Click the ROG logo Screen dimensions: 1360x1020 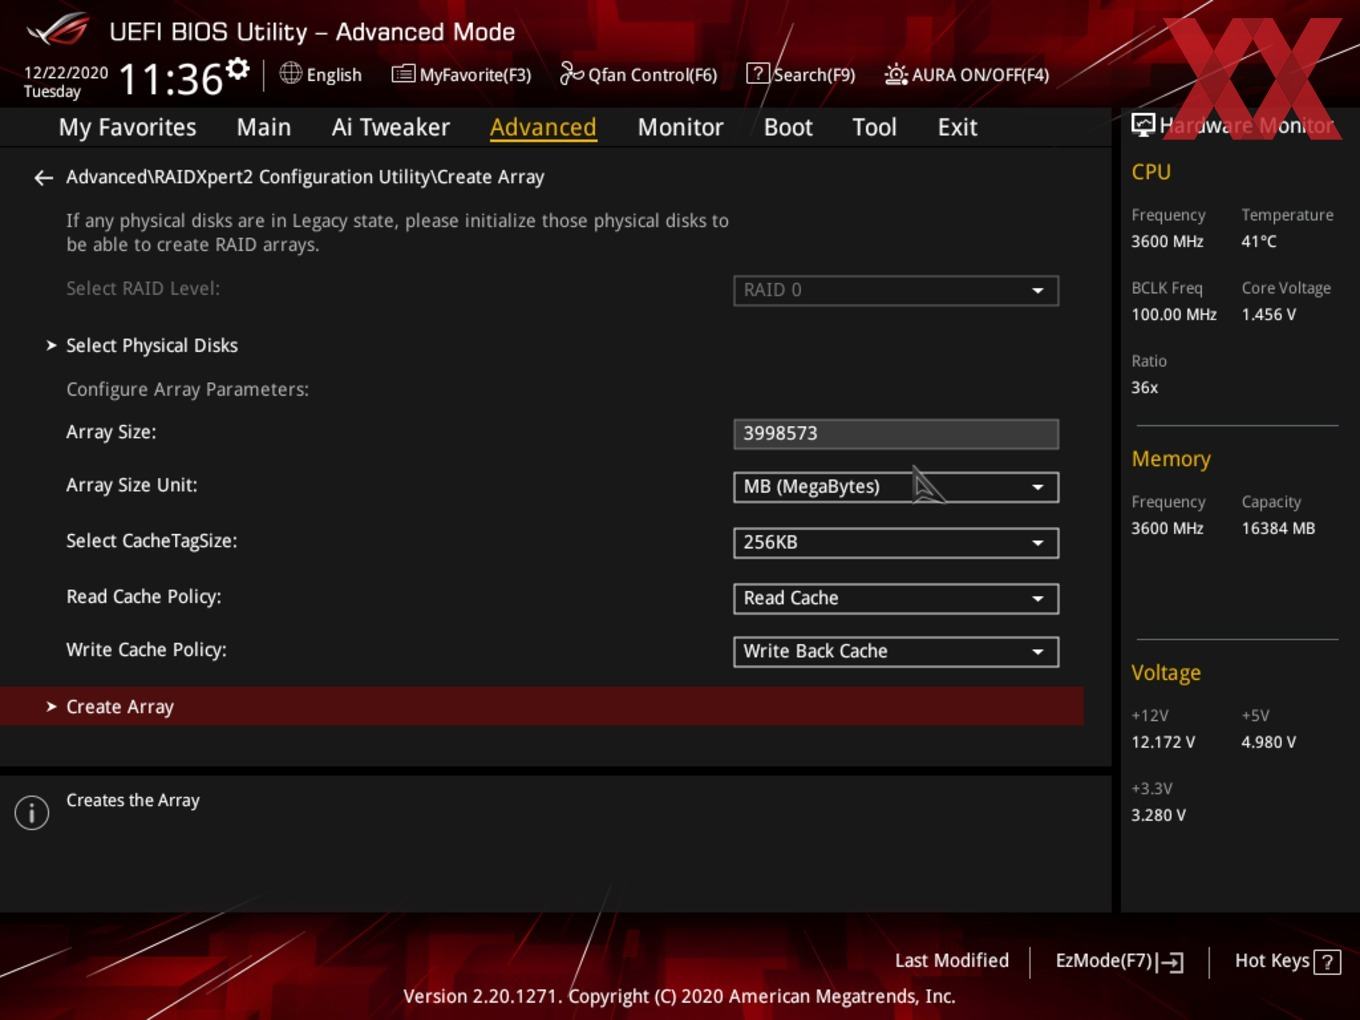[x=57, y=30]
